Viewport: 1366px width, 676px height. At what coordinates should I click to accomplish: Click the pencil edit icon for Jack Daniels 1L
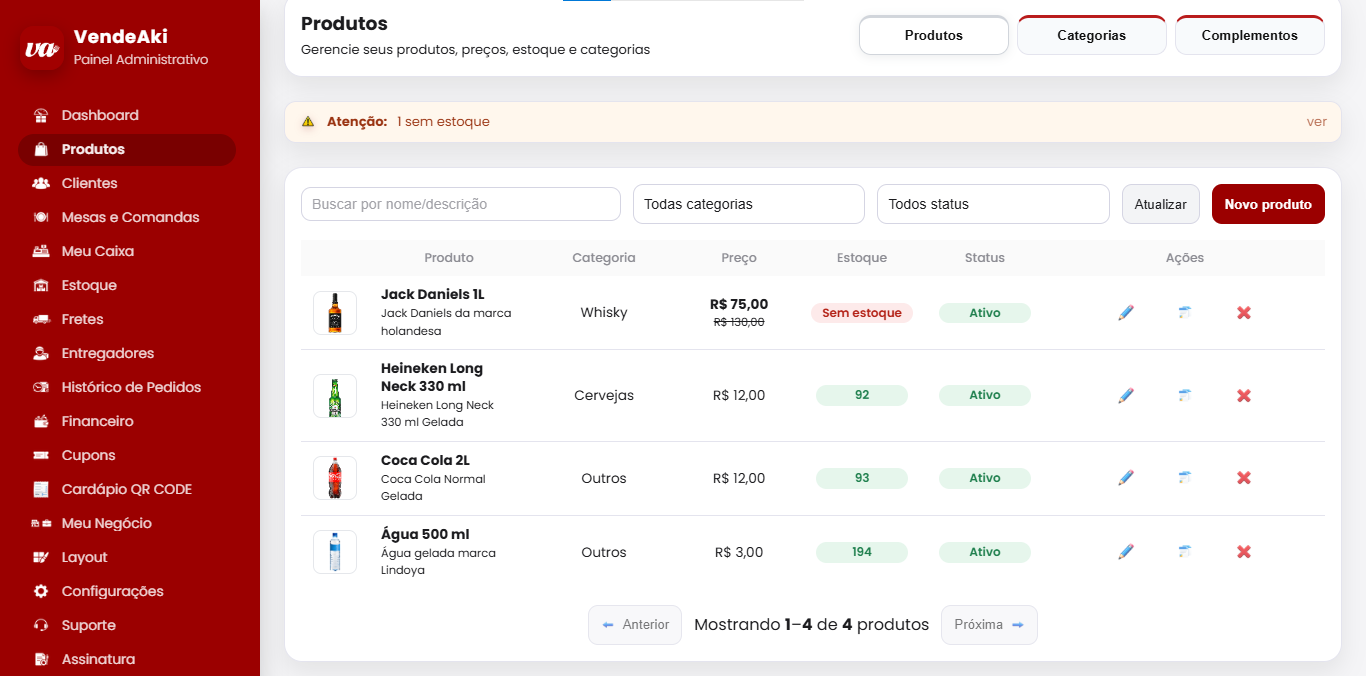(1126, 313)
